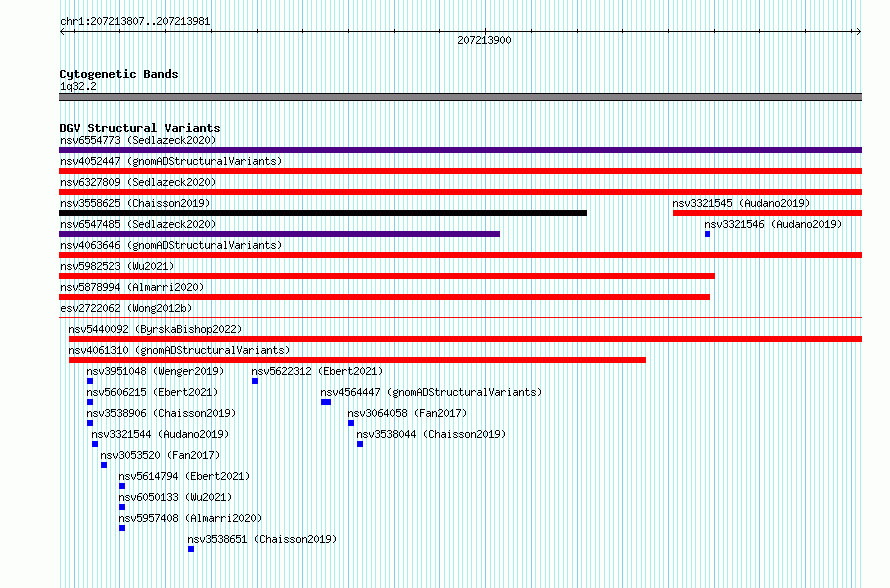This screenshot has height=588, width=890.
Task: Click the red nsv5878994 variant bar
Action: (384, 297)
